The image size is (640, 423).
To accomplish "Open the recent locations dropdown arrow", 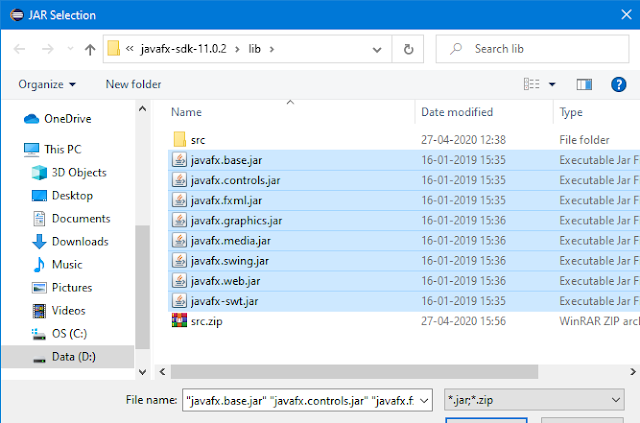I will 70,49.
